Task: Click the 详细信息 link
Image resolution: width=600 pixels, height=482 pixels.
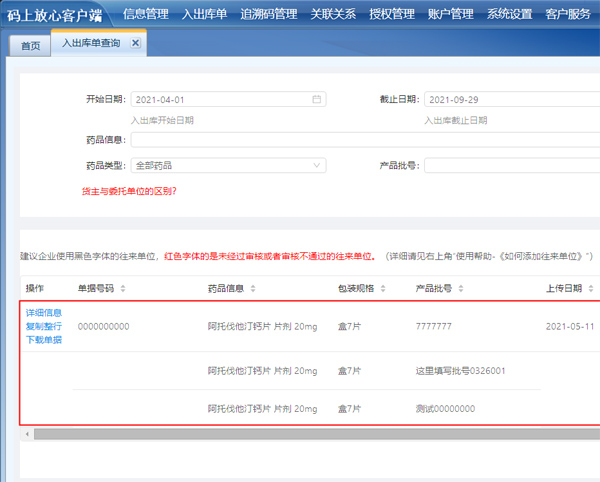Action: 44,313
